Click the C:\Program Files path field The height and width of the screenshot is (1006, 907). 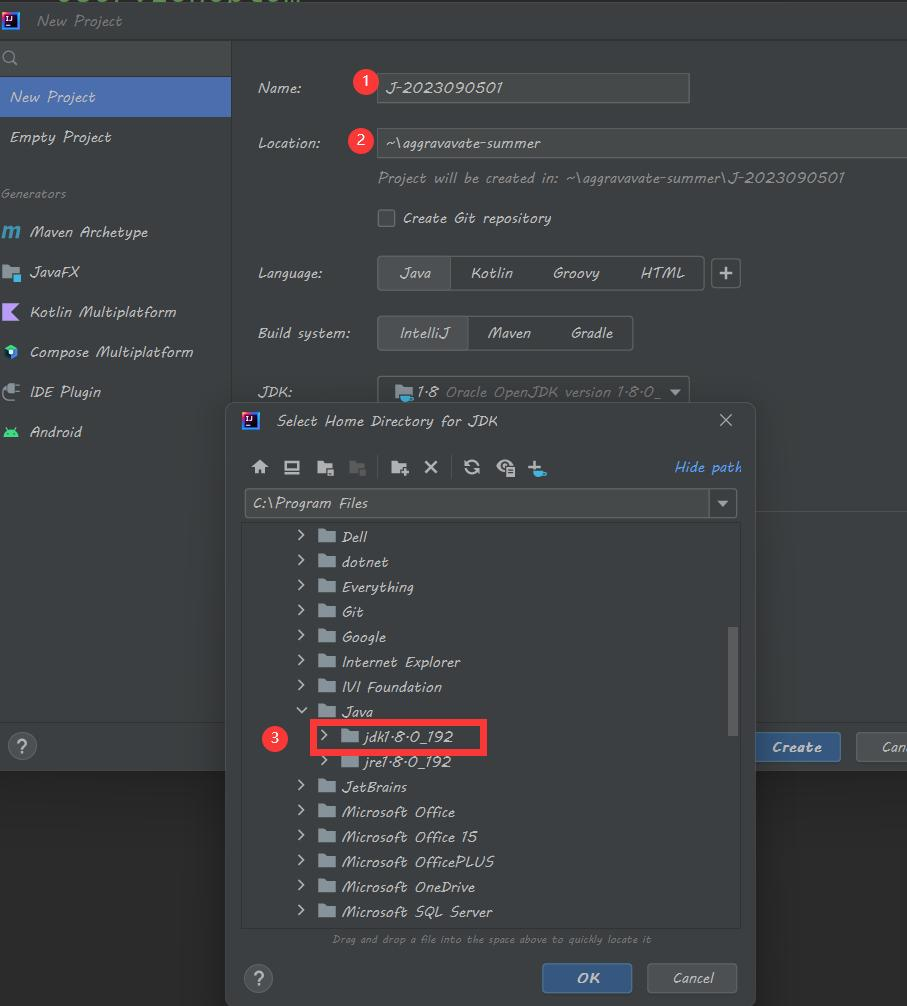pos(477,504)
